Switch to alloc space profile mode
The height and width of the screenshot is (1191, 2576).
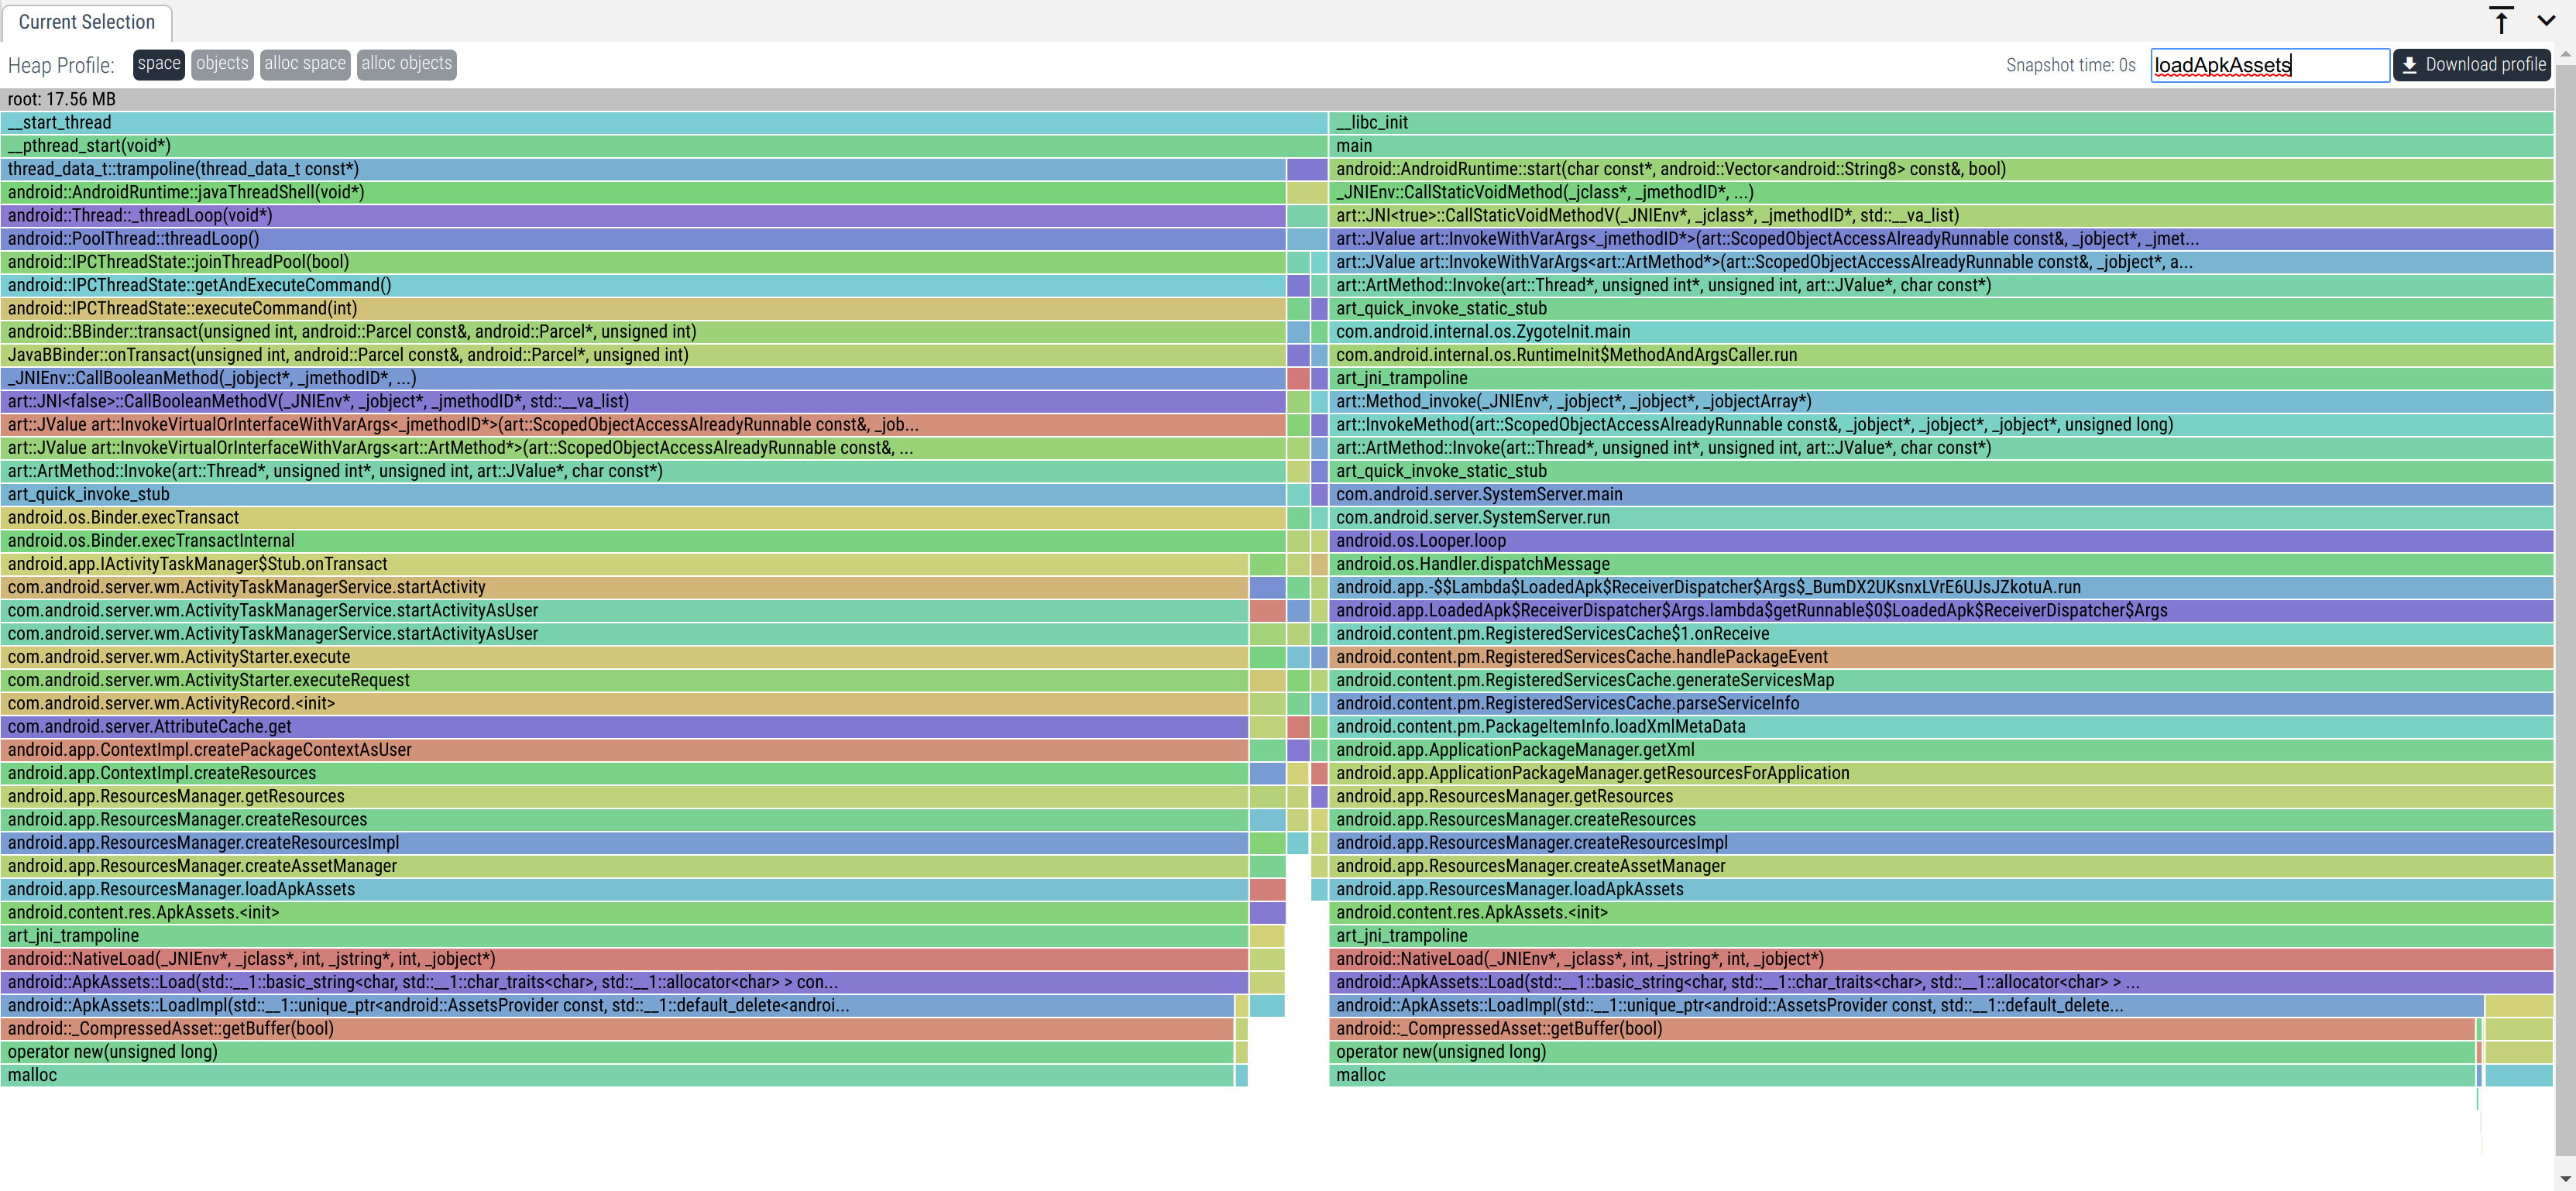(x=305, y=64)
